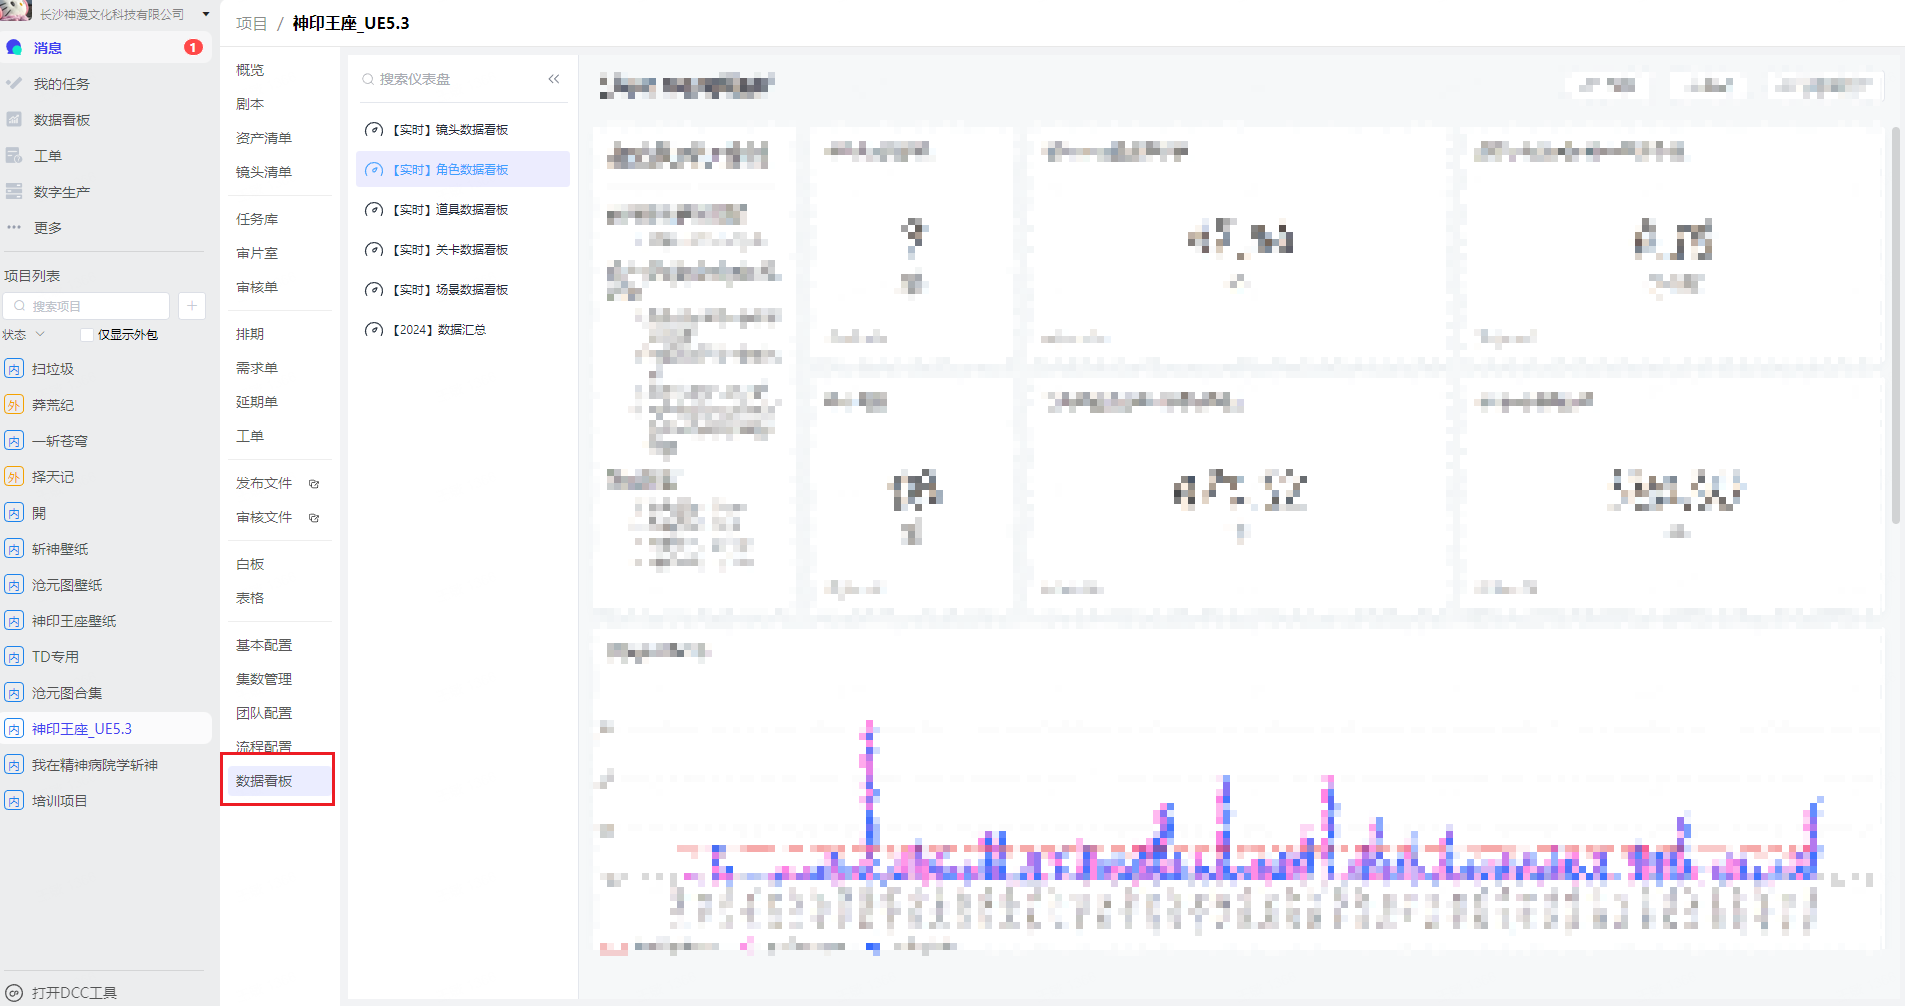Click the orange 外 badge beside 莽荒纪
Viewport: 1905px width, 1006px height.
[14, 405]
